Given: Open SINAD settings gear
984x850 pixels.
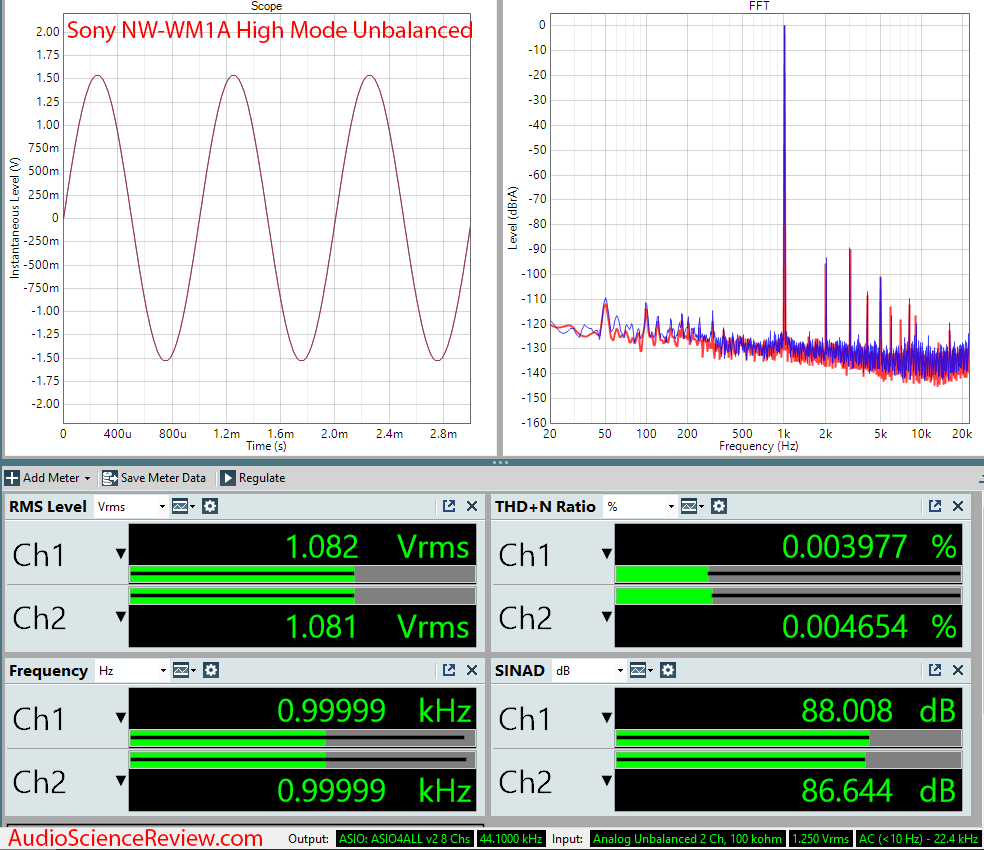Looking at the screenshot, I should click(x=668, y=670).
